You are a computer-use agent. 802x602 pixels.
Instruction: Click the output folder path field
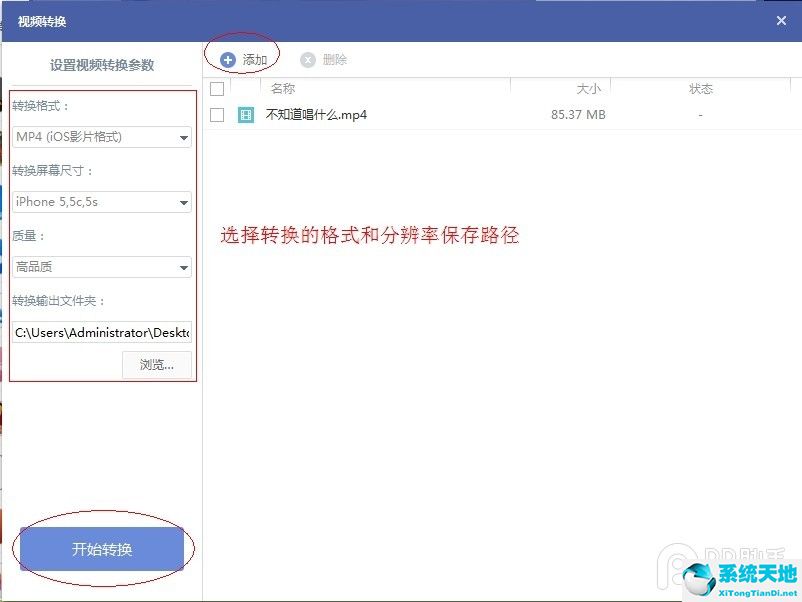click(x=101, y=332)
